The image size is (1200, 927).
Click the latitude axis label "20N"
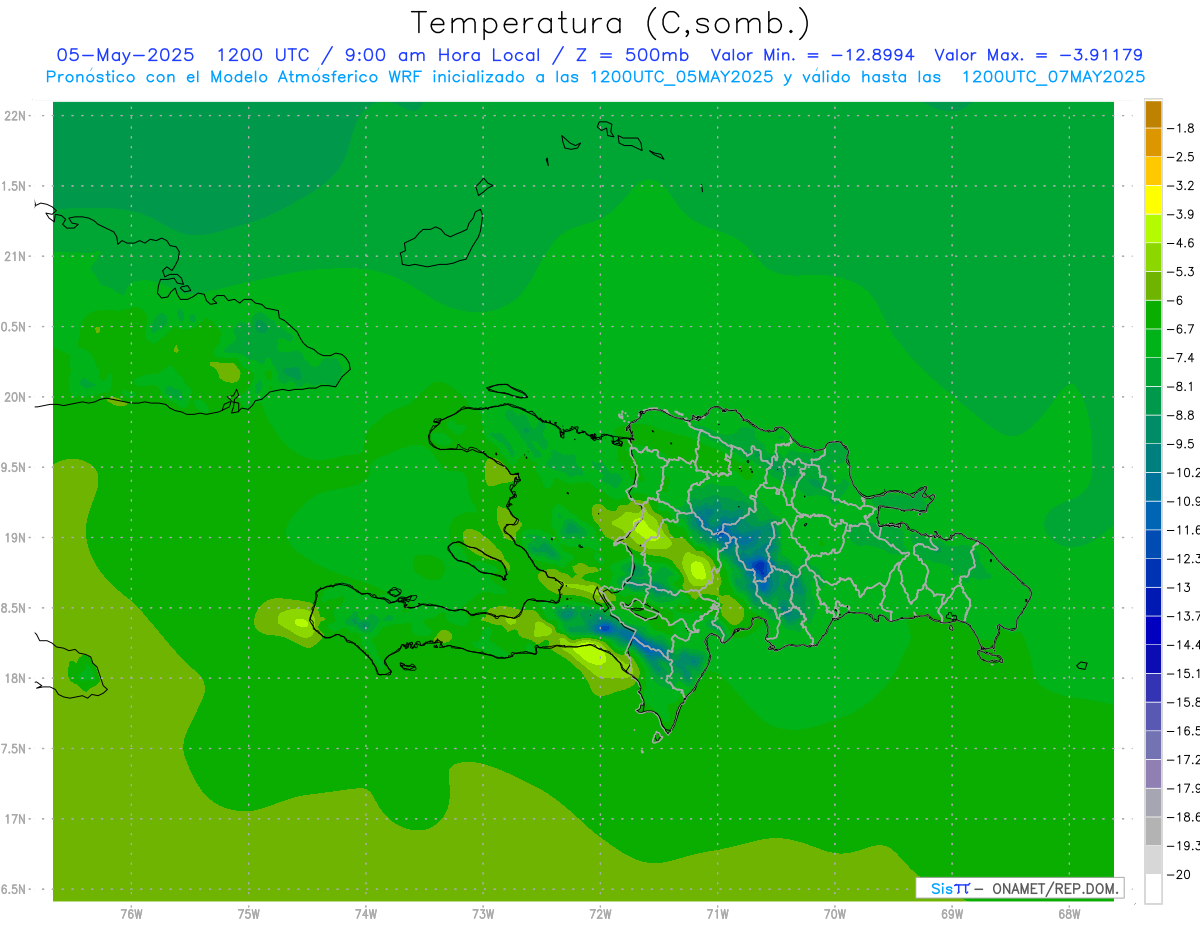tap(17, 397)
